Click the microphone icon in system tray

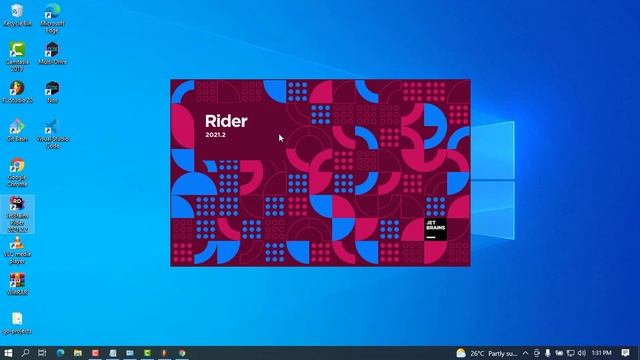[x=548, y=353]
